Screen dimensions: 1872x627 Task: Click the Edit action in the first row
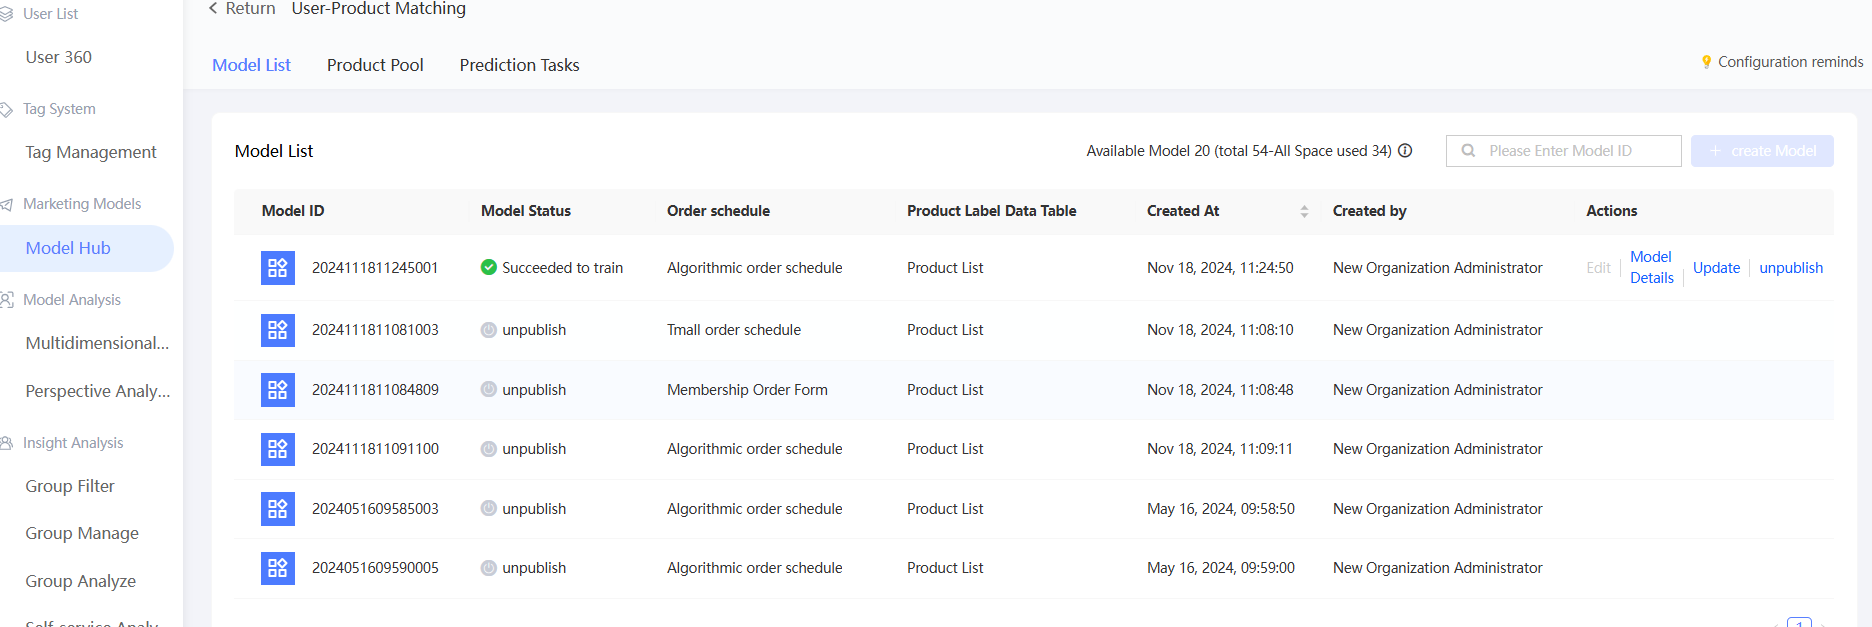[x=1598, y=268]
